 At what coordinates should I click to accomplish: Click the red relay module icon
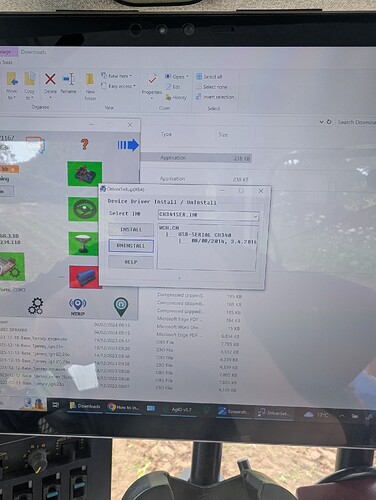(85, 277)
